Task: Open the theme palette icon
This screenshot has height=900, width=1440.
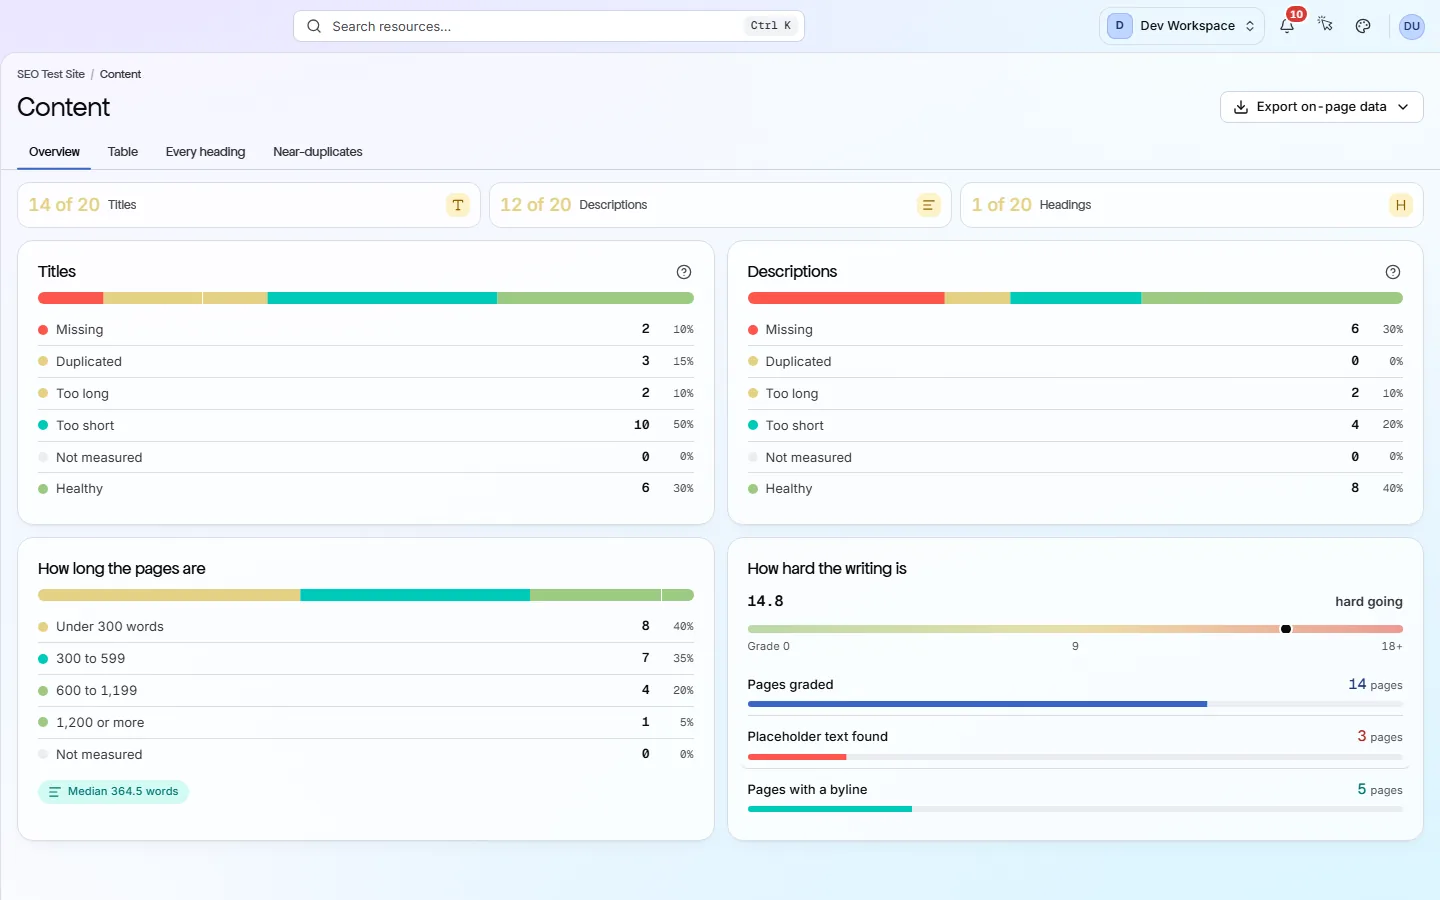Action: pos(1363,26)
